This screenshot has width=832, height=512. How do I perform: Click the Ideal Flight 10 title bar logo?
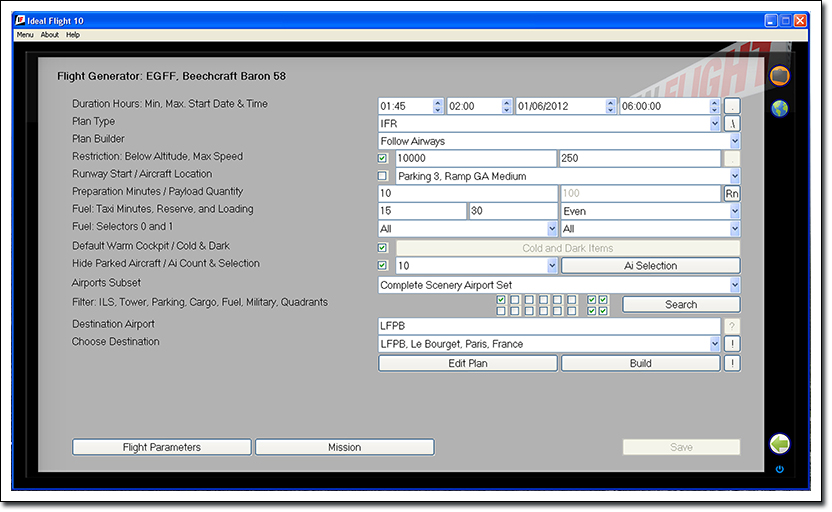point(20,21)
